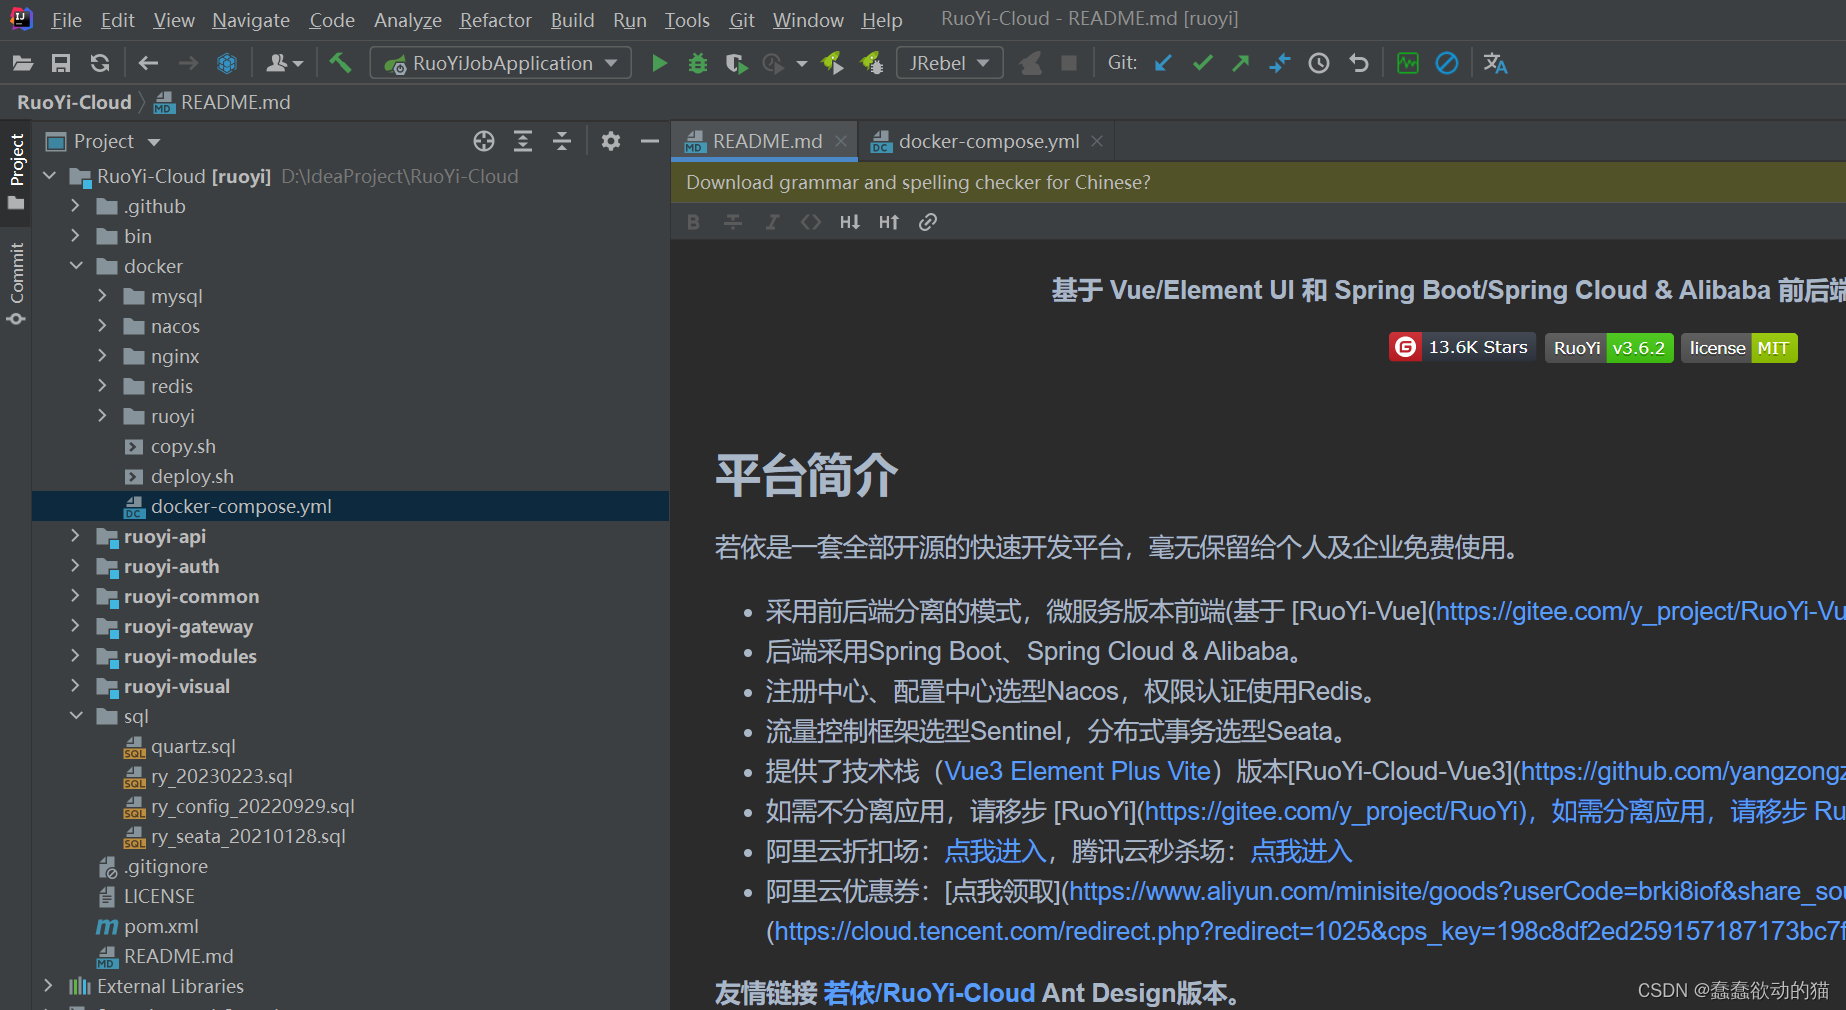Select pom.xml in project tree

point(160,926)
